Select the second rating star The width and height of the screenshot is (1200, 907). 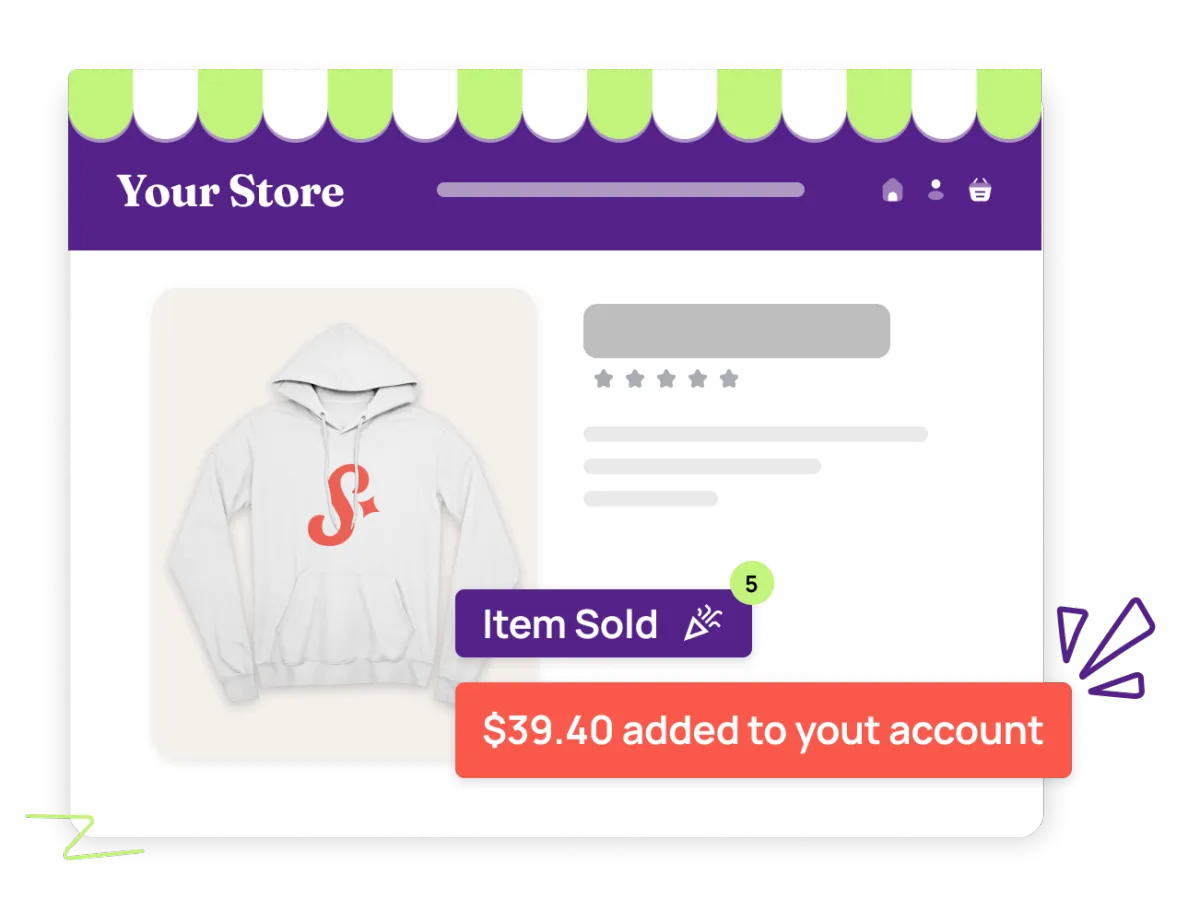click(635, 378)
